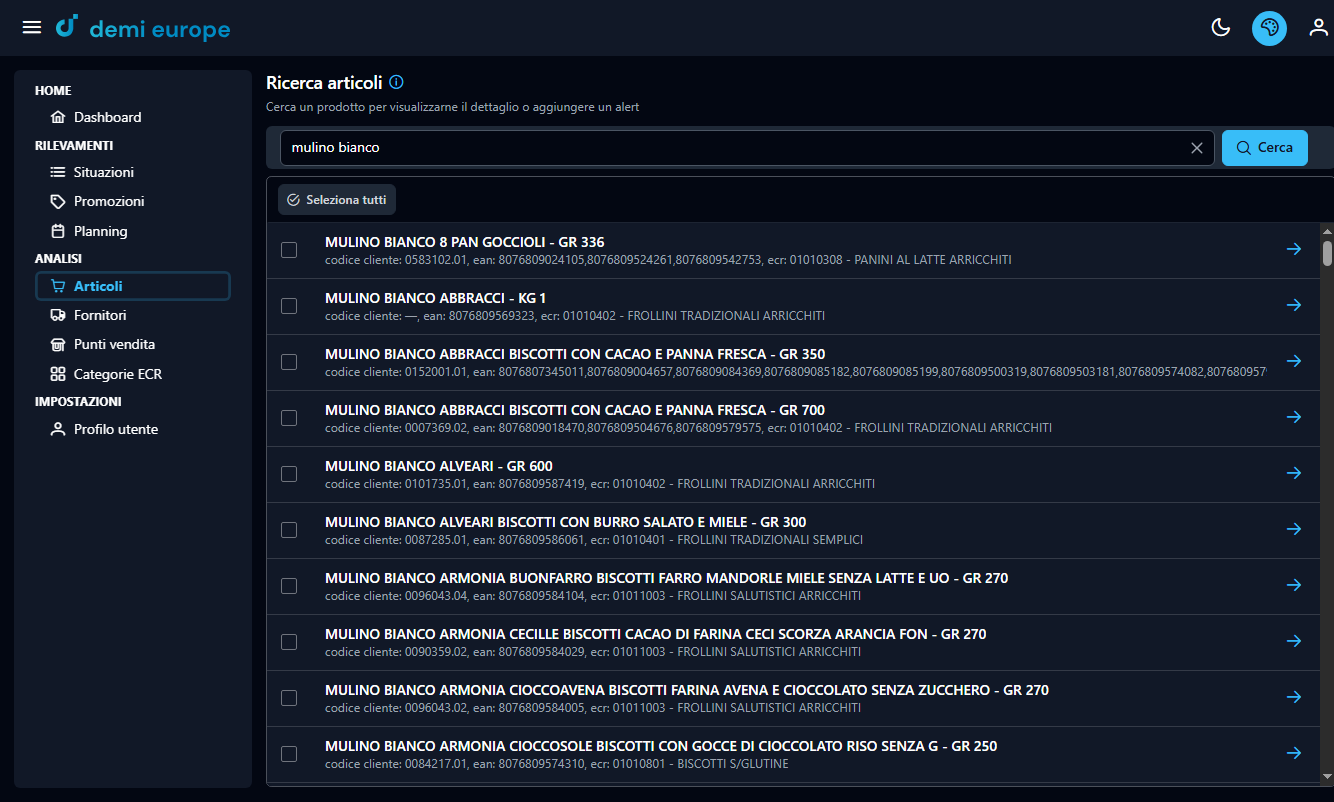Open arrow for ARMONIA CIOCCOAVENA GR 270

point(1294,697)
